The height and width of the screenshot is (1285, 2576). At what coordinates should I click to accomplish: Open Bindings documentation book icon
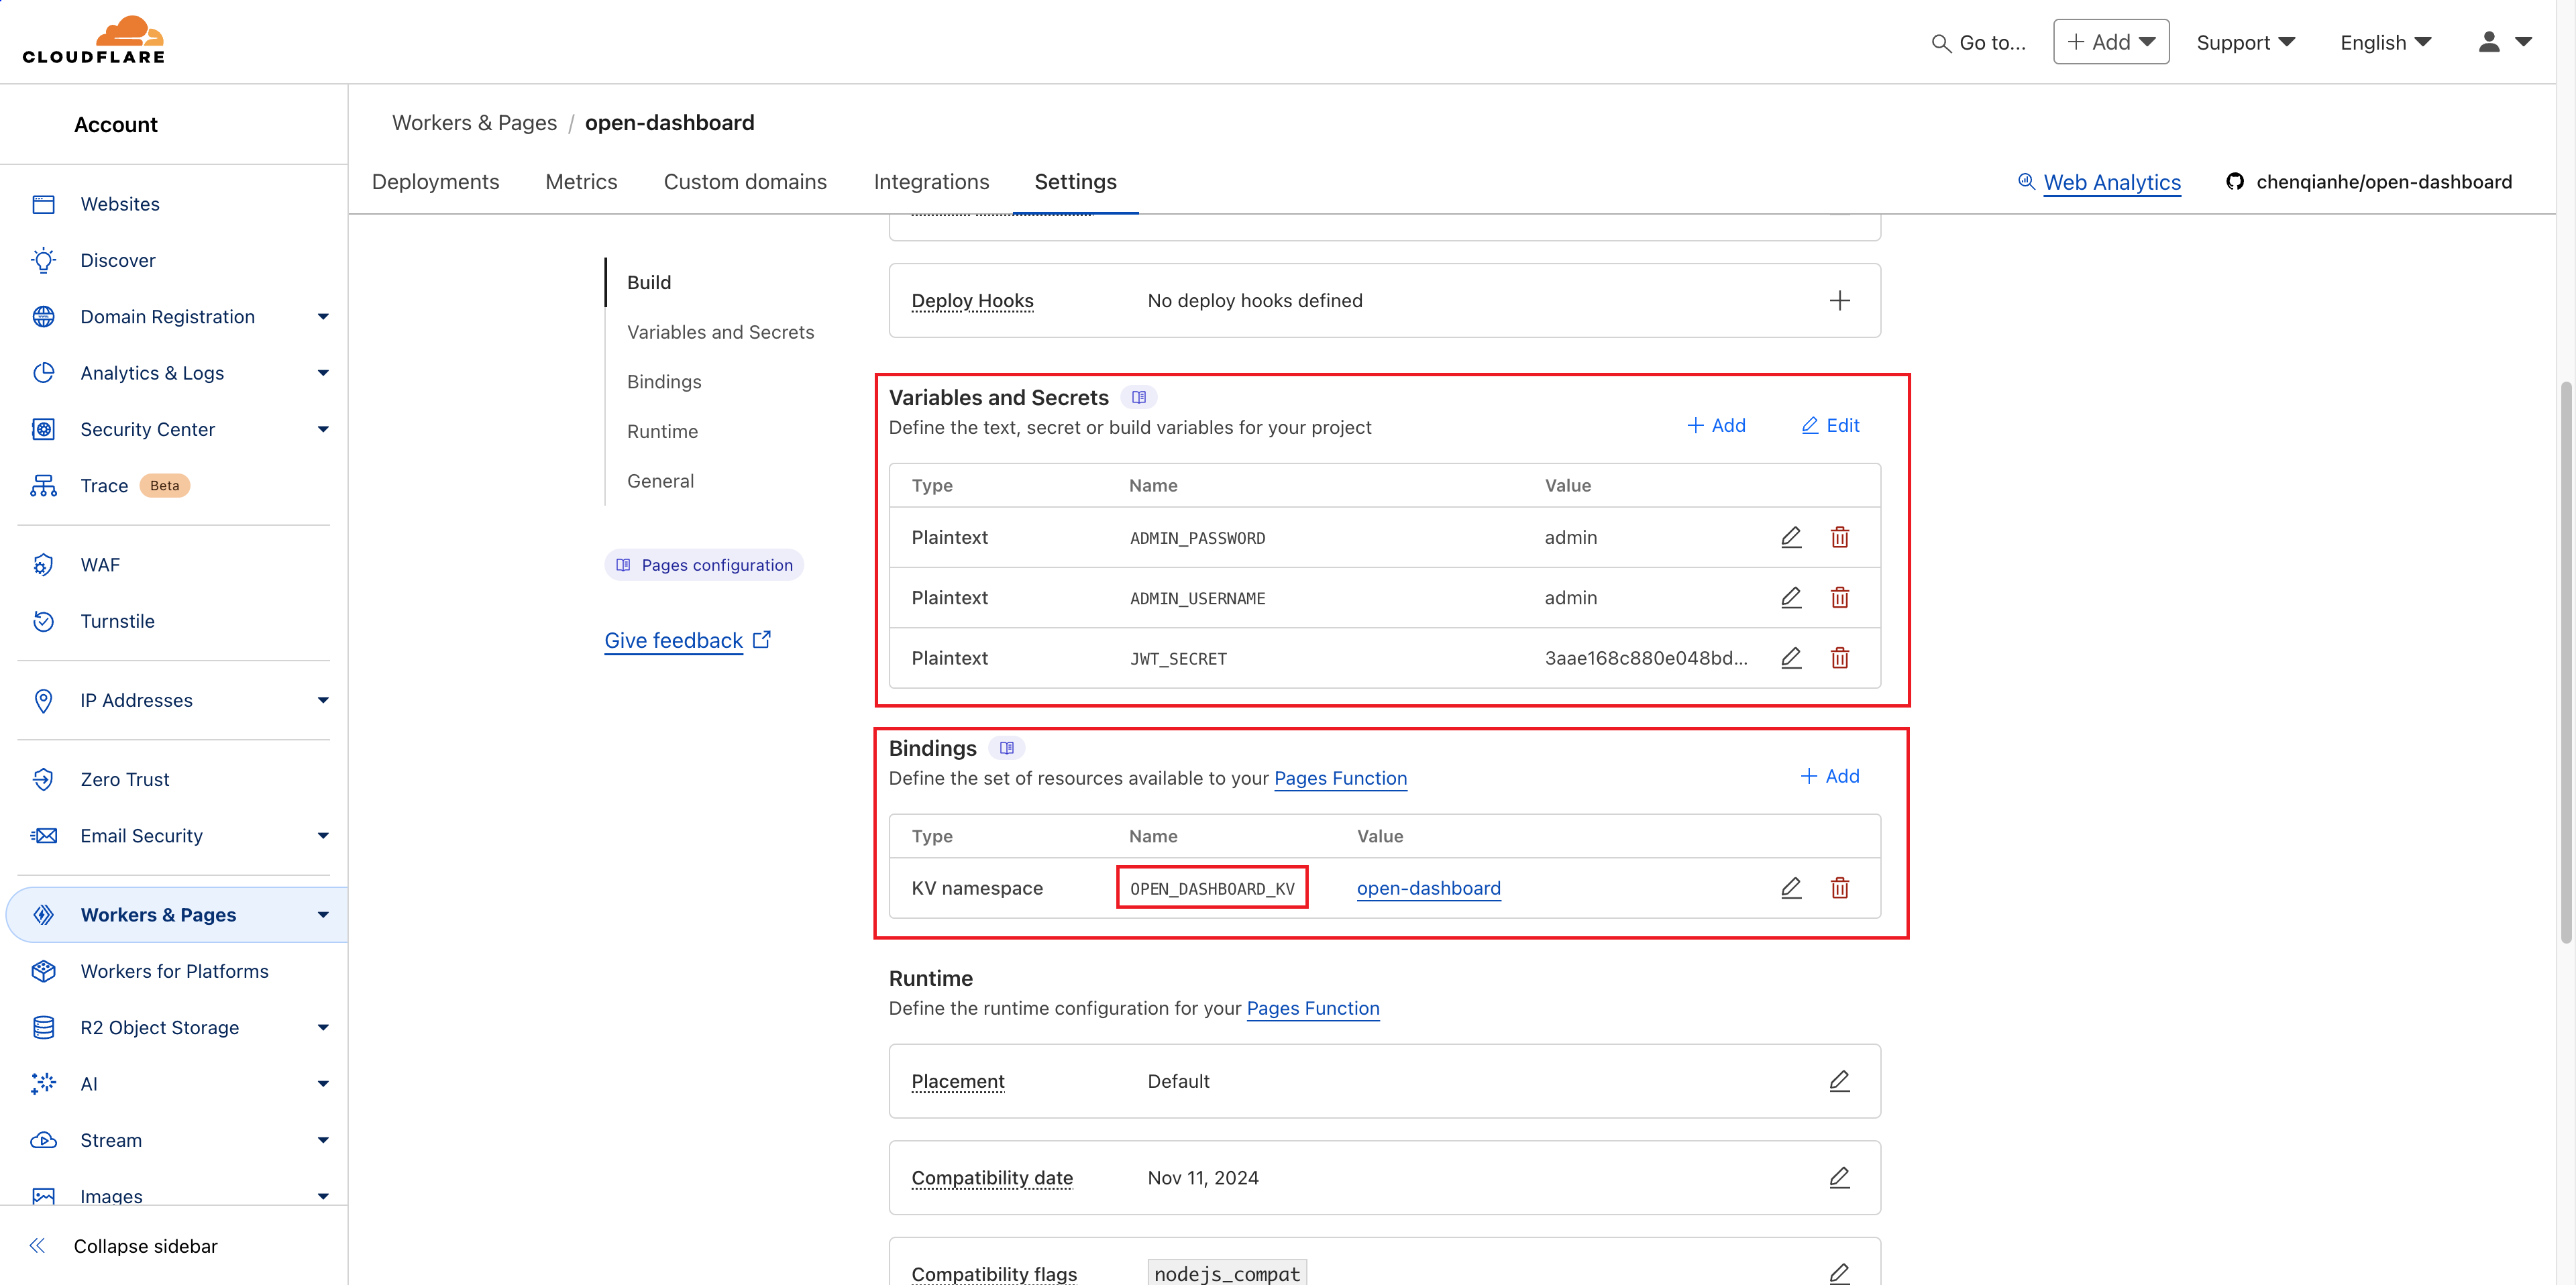(x=1006, y=748)
